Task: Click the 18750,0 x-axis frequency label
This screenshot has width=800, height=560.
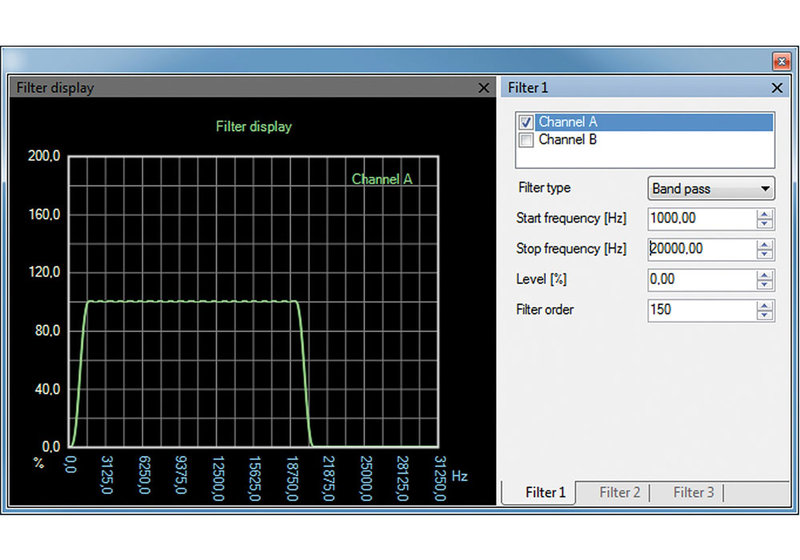Action: pos(292,478)
